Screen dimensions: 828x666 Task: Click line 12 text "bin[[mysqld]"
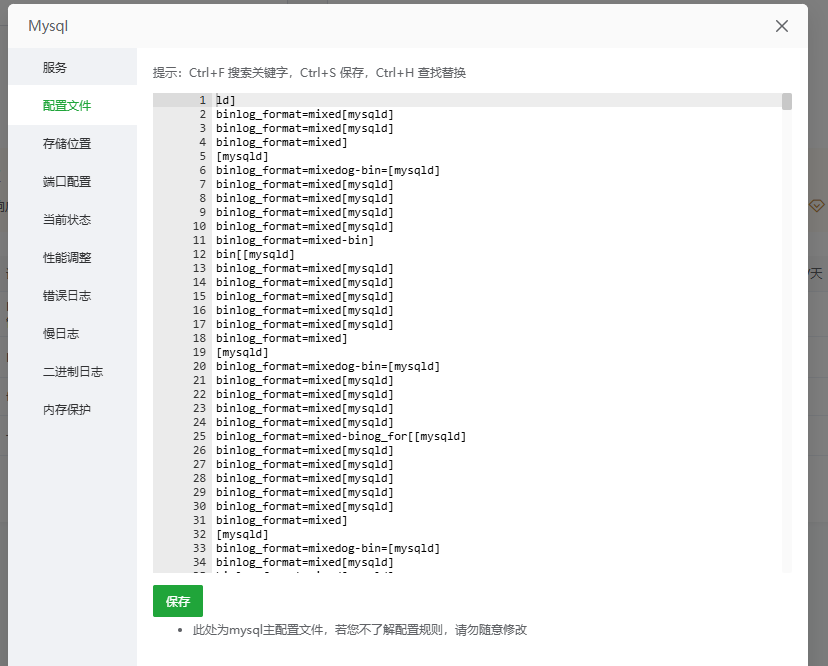tap(255, 254)
